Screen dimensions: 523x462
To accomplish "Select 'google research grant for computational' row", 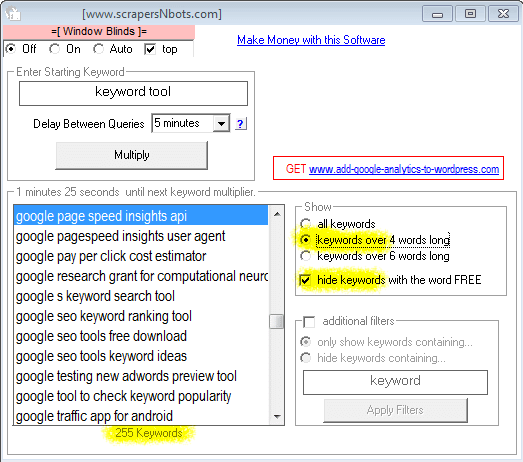I will [x=141, y=276].
